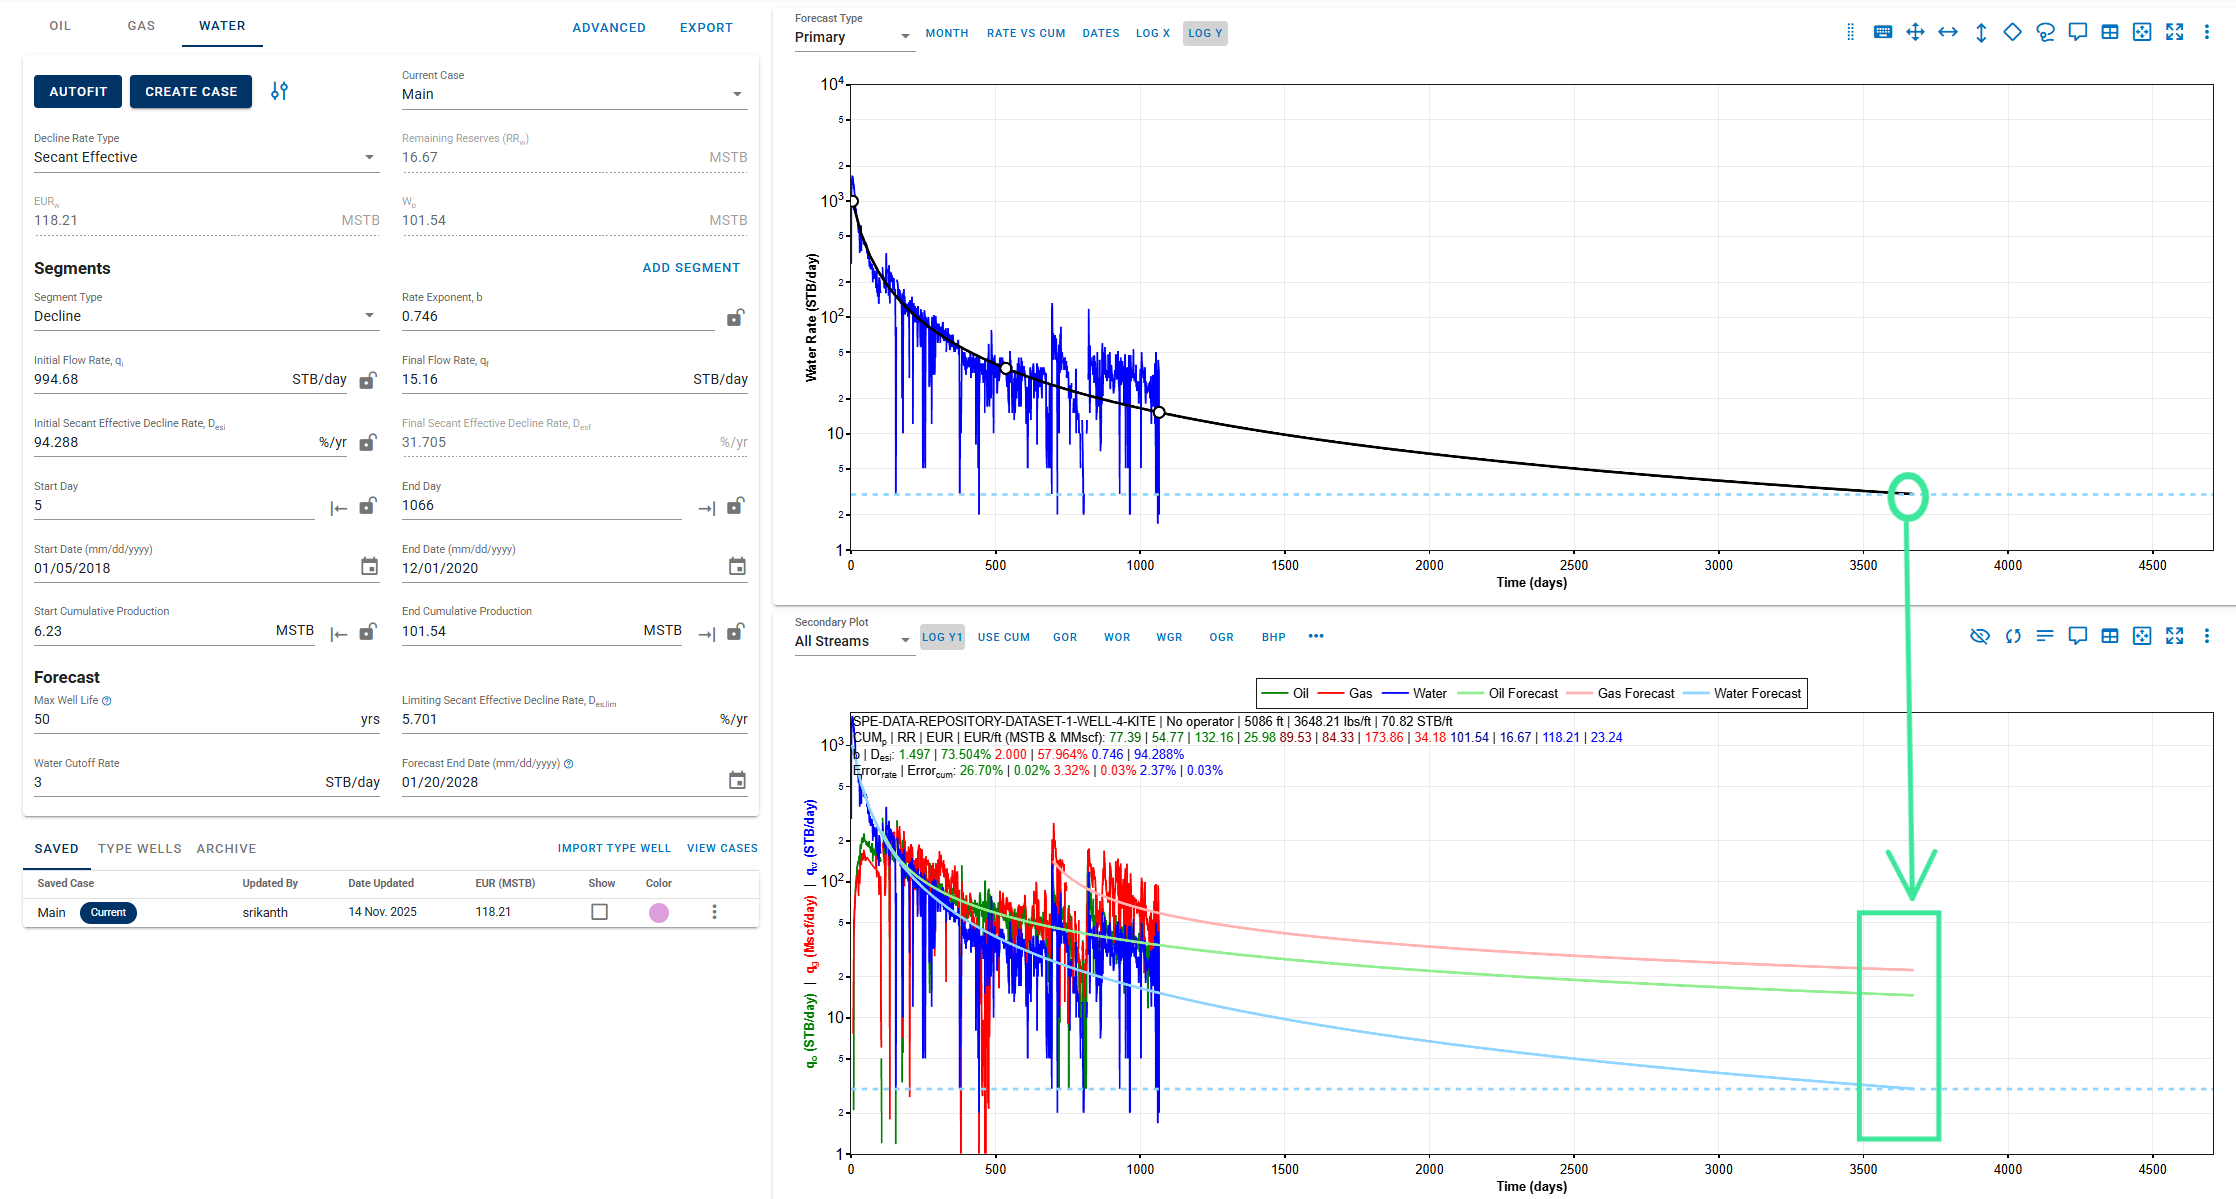
Task: Click horizontal double-arrow zoom icon
Action: click(x=1947, y=32)
